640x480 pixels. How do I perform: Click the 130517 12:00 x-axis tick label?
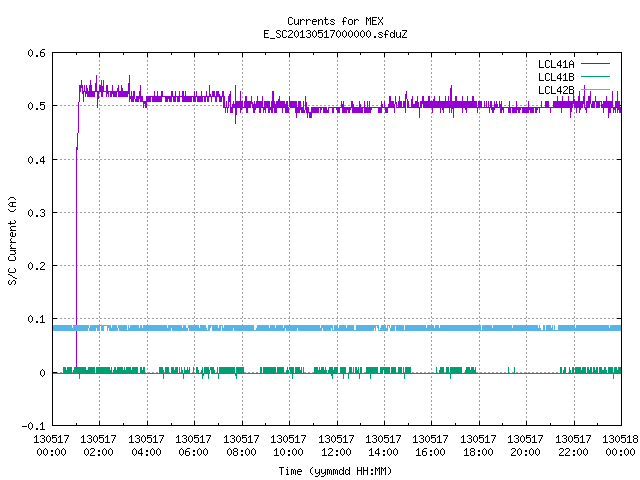point(336,446)
